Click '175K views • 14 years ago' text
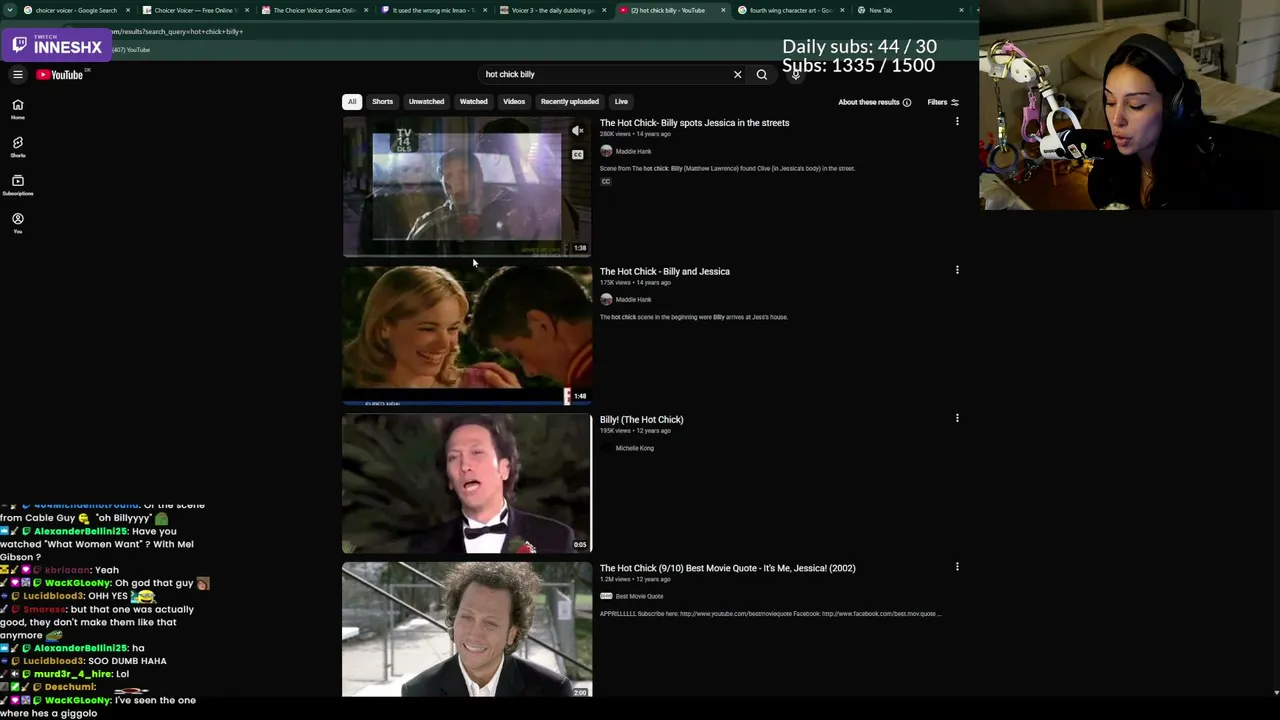 (635, 282)
